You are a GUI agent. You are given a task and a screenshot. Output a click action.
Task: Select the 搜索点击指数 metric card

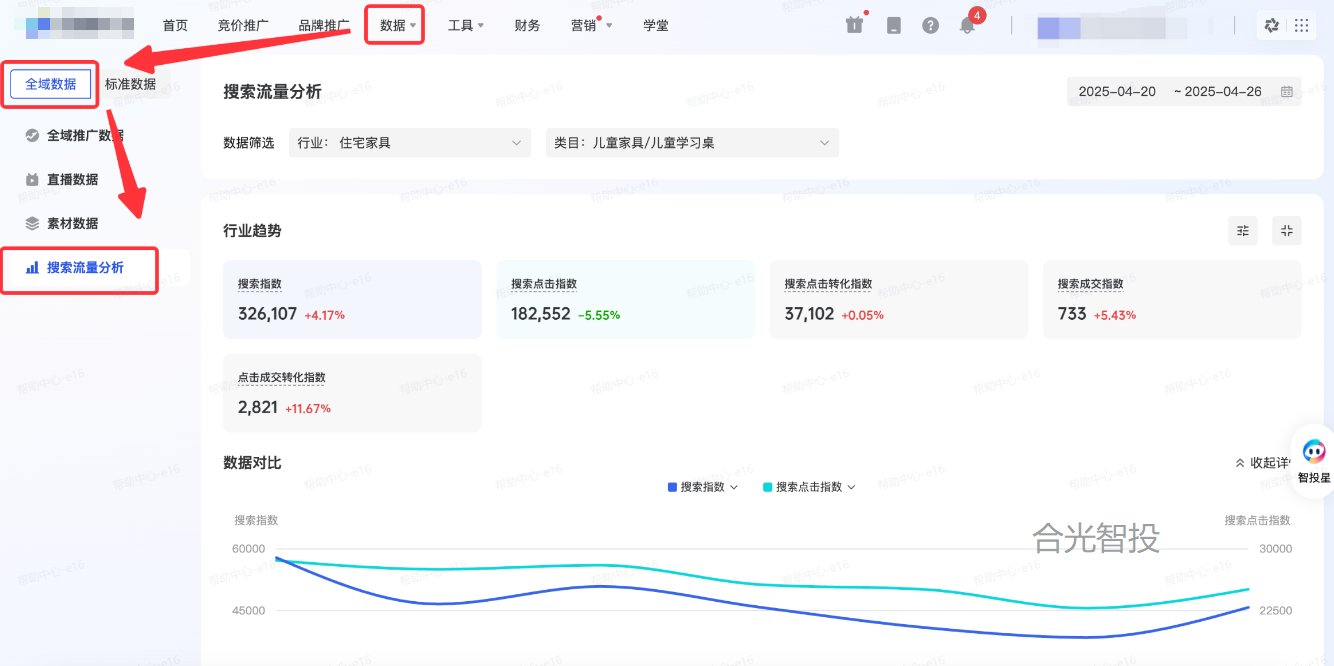point(626,299)
